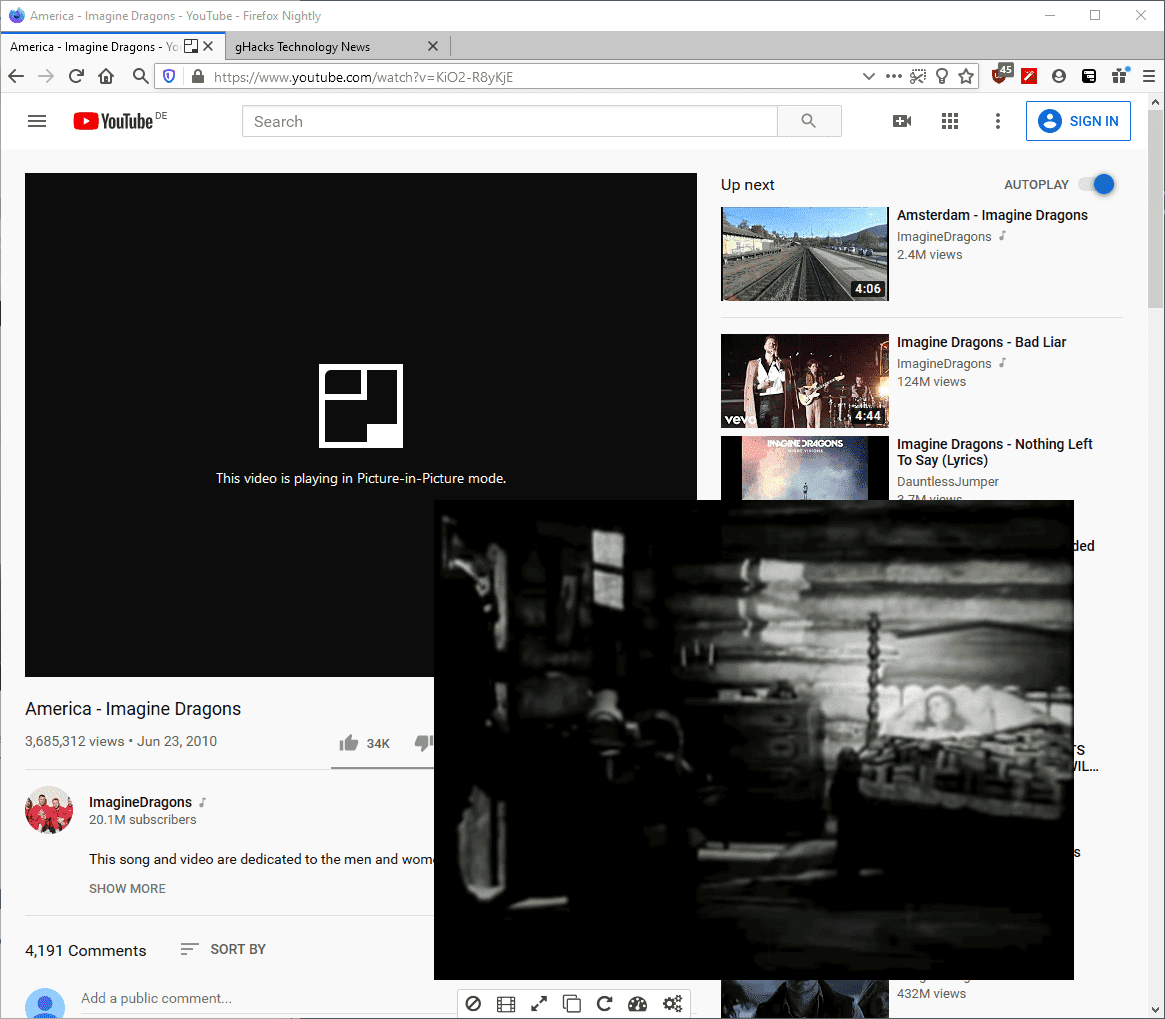Open Nothing Left To Say (Lyrics) title

click(994, 452)
